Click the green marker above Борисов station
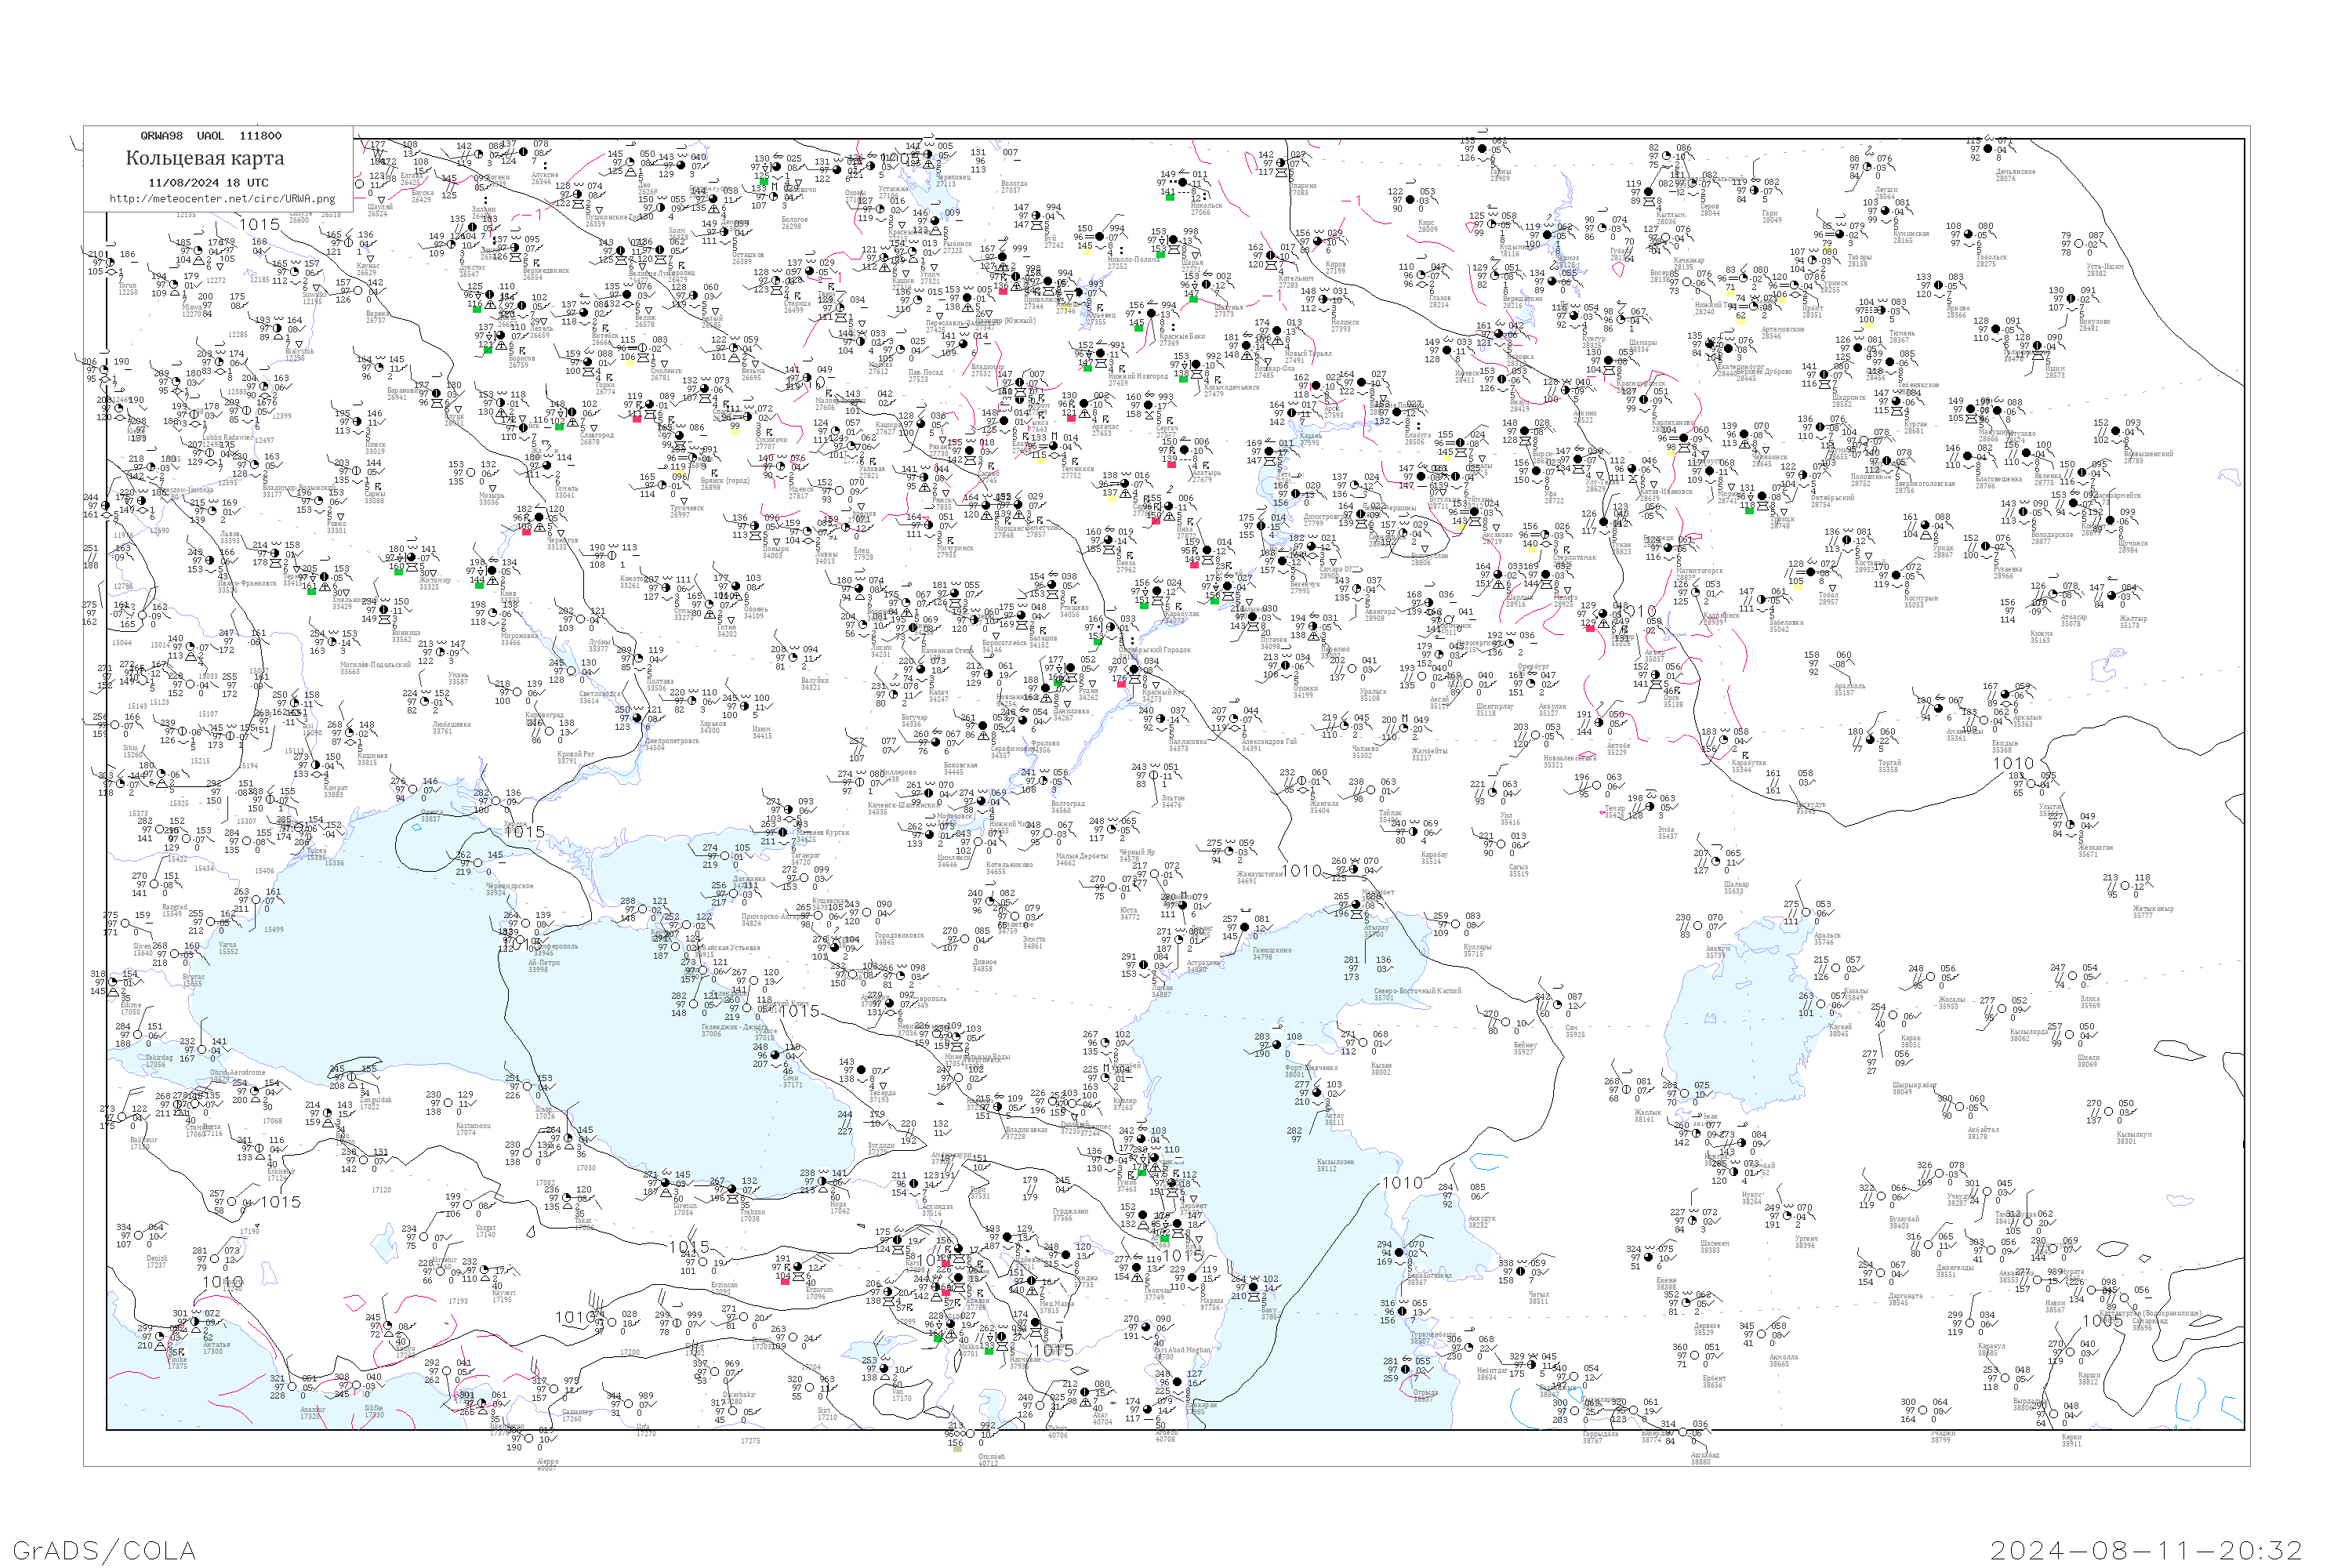The height and width of the screenshot is (1568, 2352). point(488,350)
